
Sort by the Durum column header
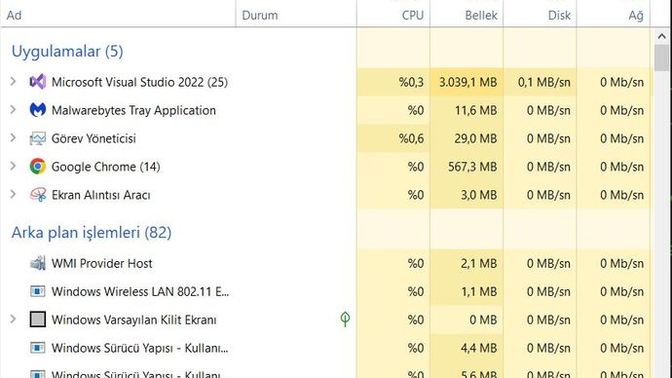click(296, 15)
